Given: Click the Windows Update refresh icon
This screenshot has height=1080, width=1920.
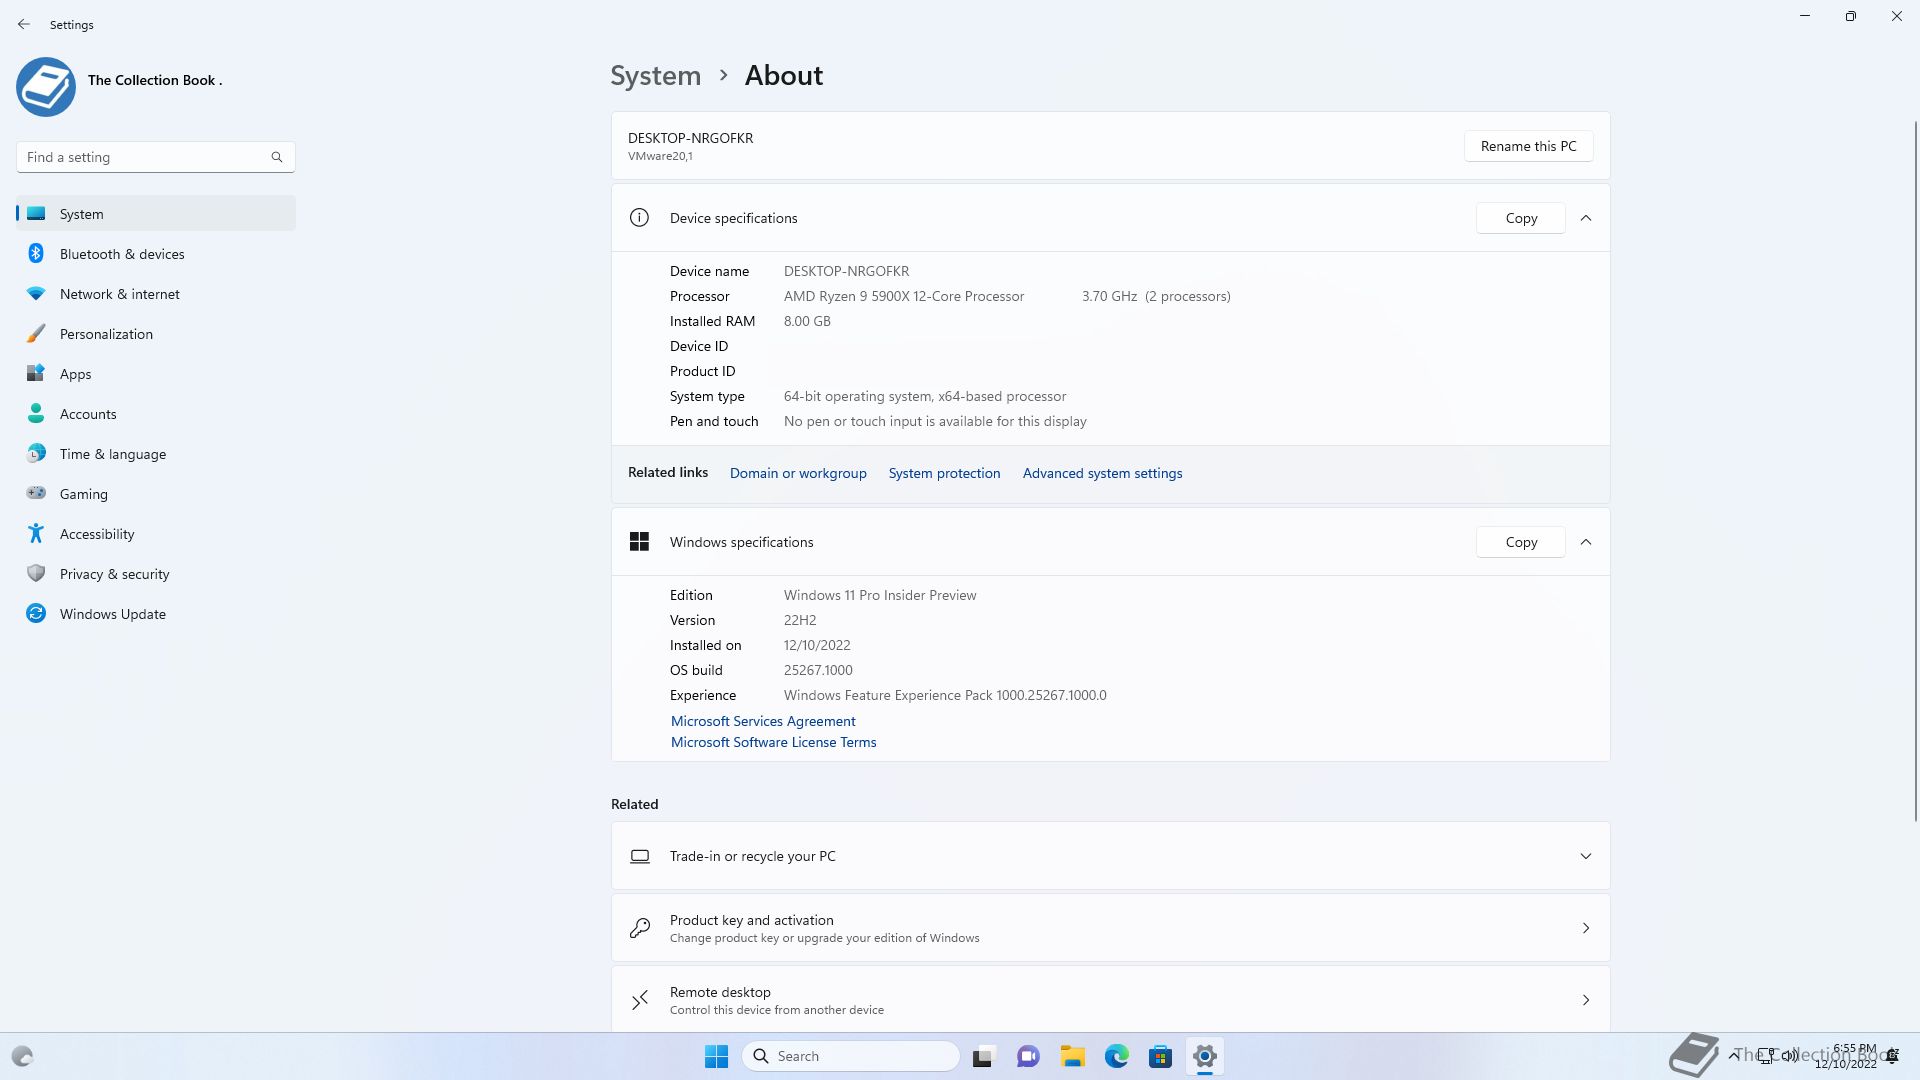Looking at the screenshot, I should click(x=36, y=613).
